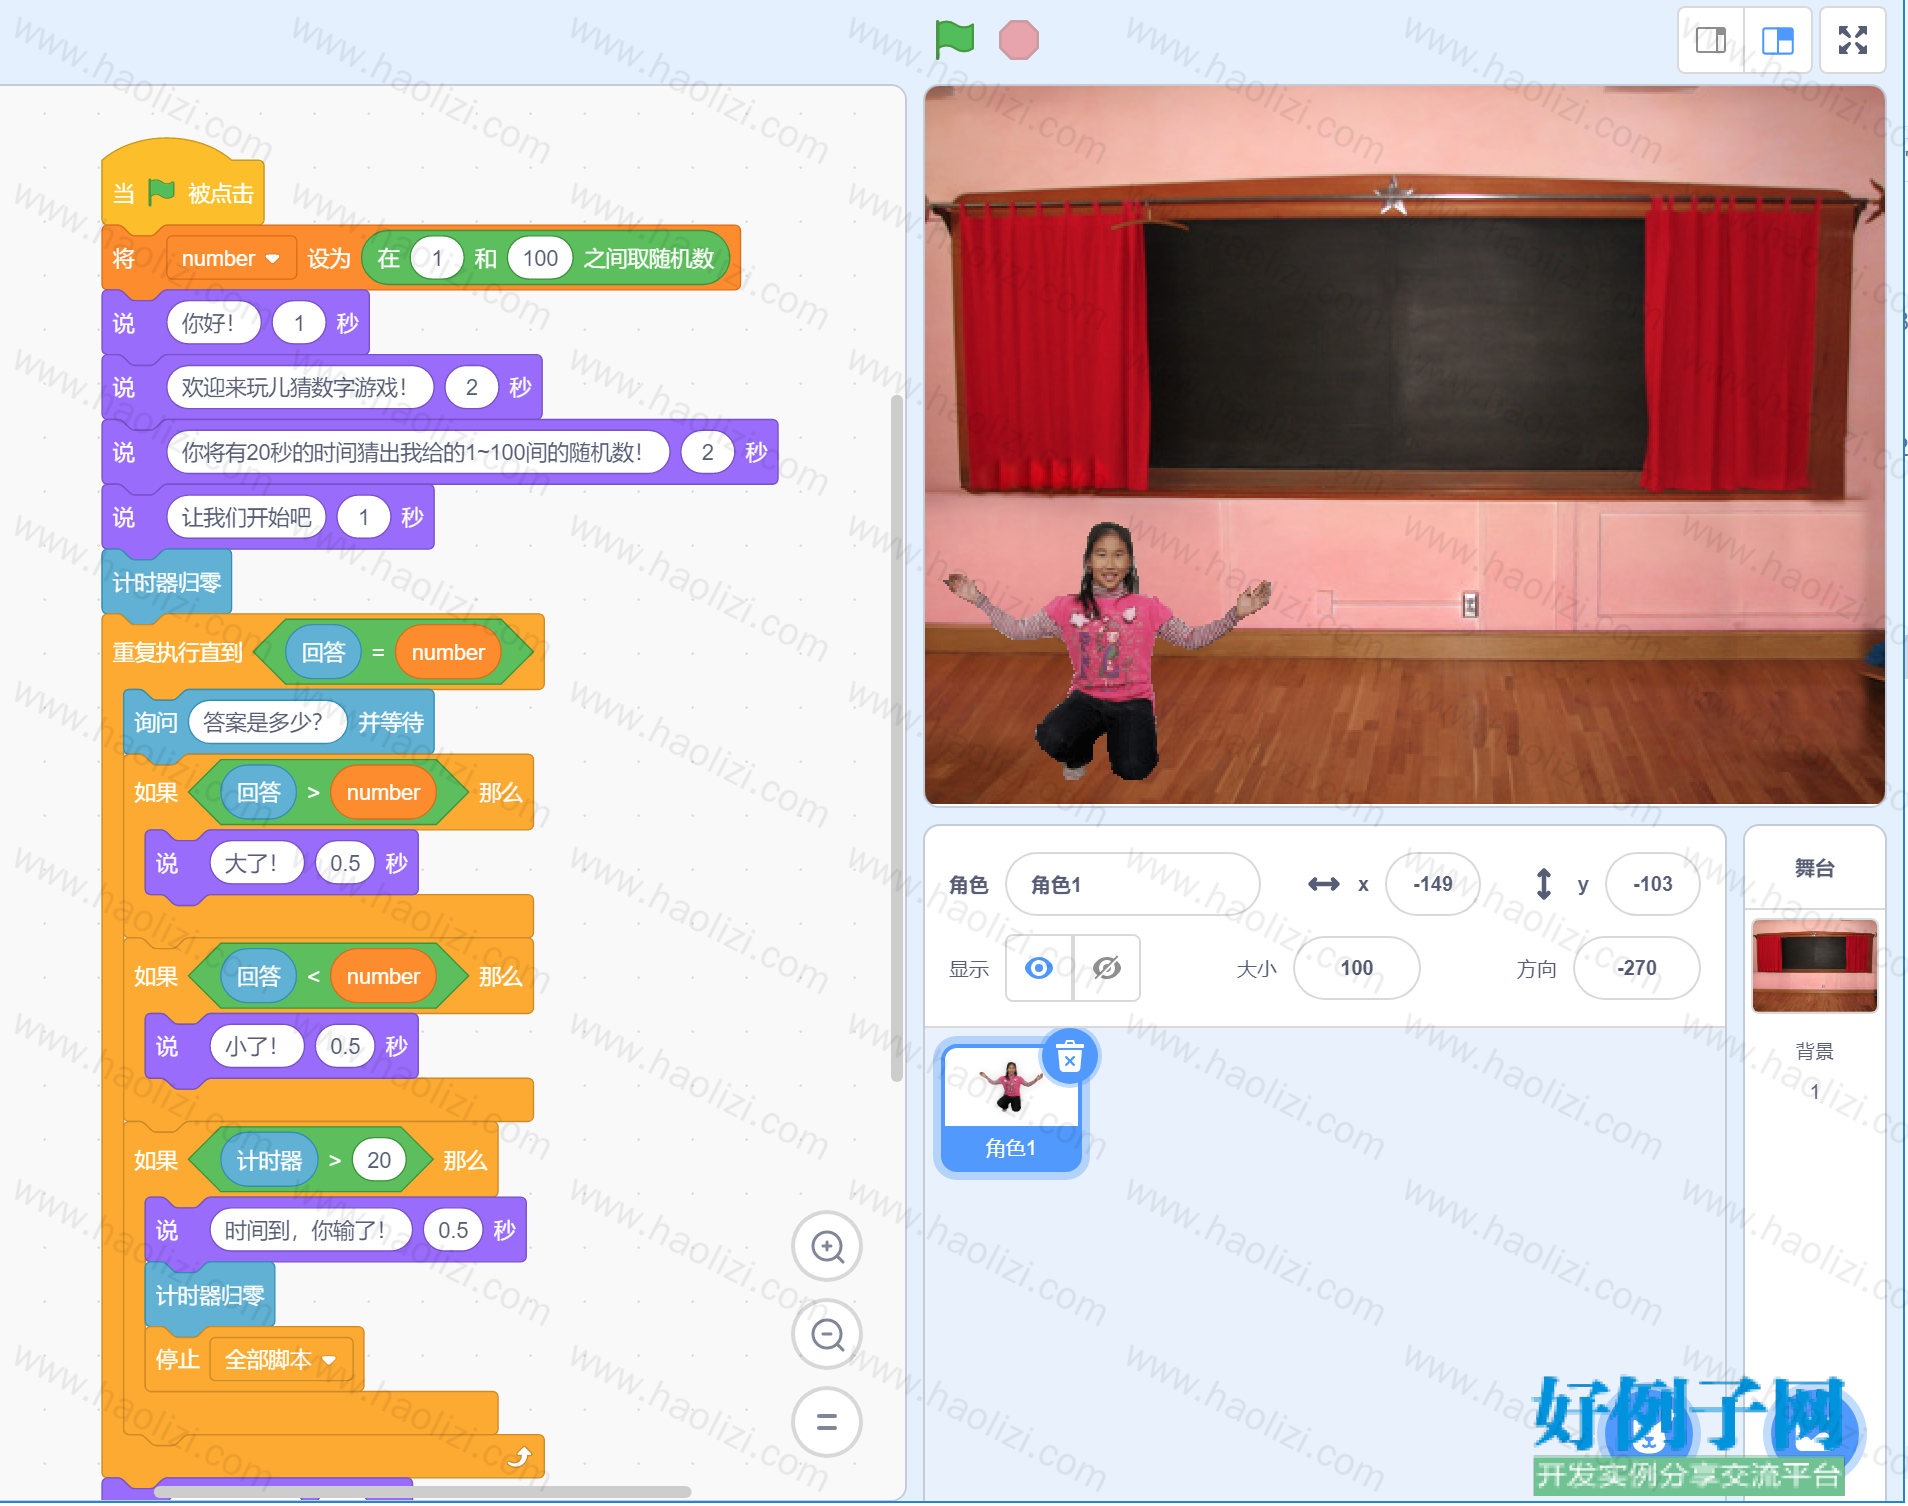The width and height of the screenshot is (1908, 1506).
Task: Switch to small stage layout
Action: tap(1711, 40)
